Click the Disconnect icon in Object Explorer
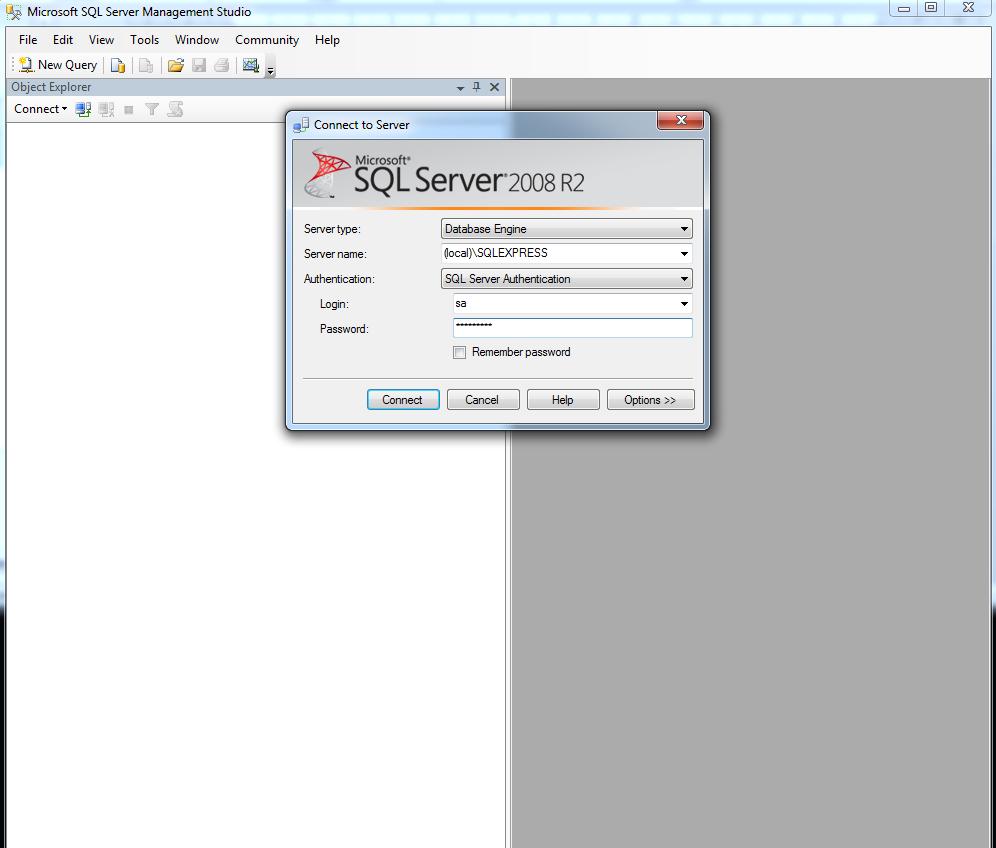Screen dimensions: 996x848 (106, 109)
